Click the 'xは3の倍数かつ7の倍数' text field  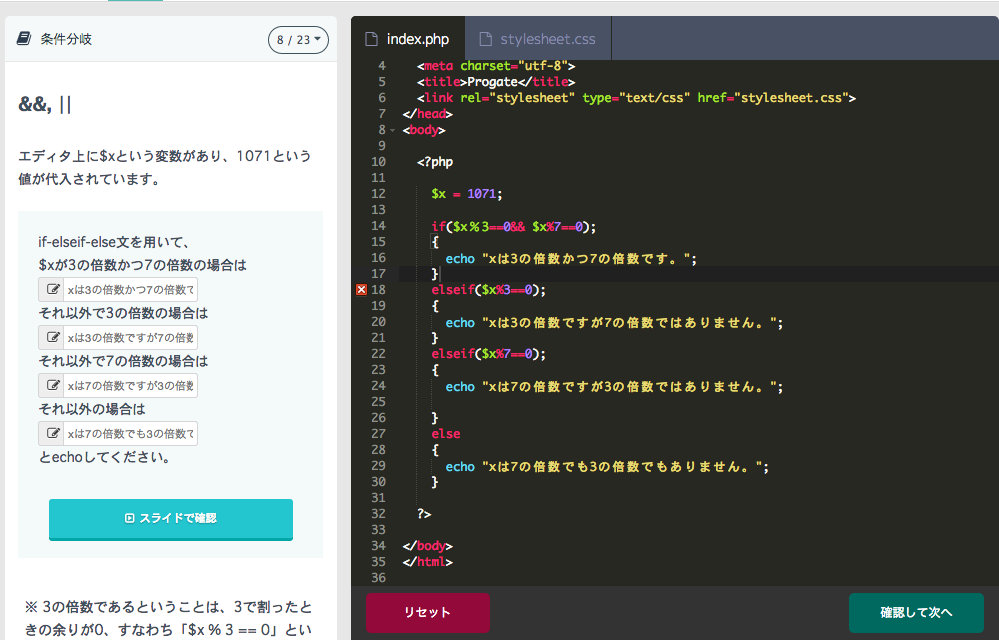click(130, 290)
